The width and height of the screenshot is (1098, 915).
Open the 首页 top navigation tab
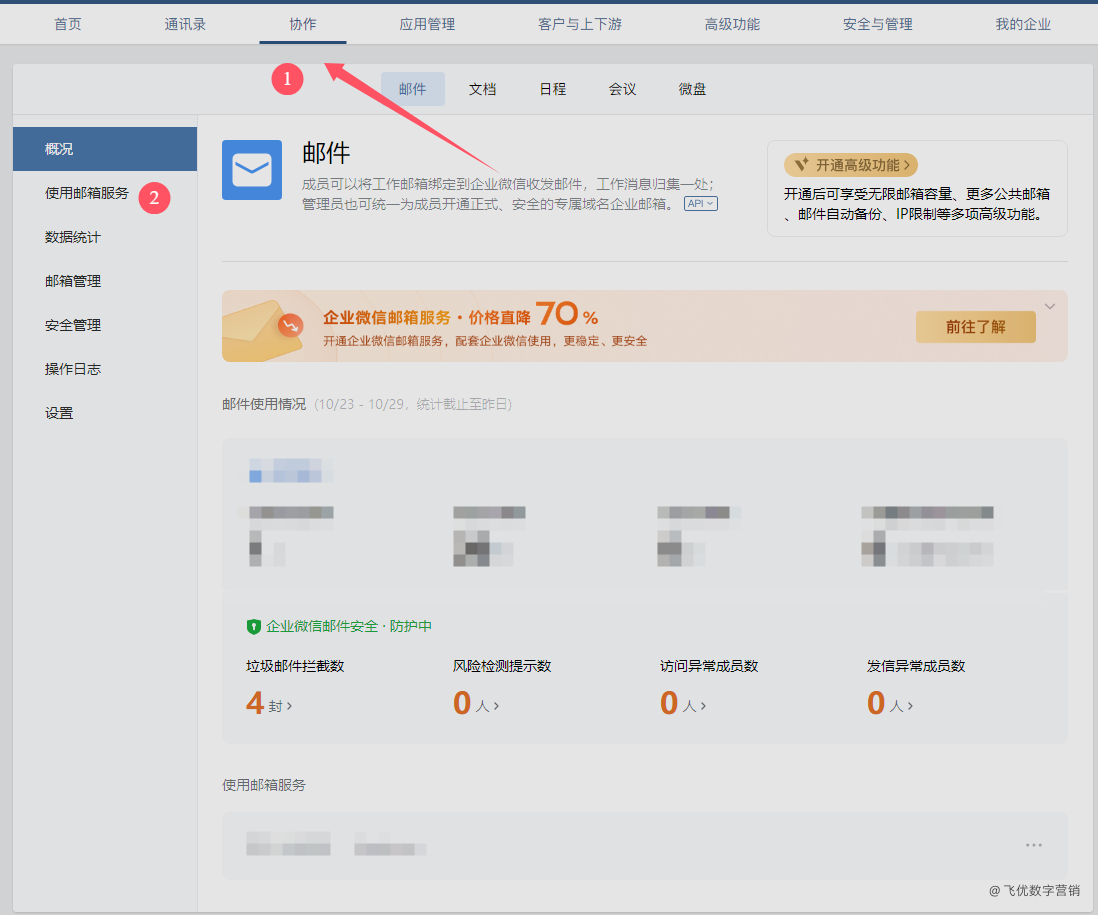click(x=68, y=24)
